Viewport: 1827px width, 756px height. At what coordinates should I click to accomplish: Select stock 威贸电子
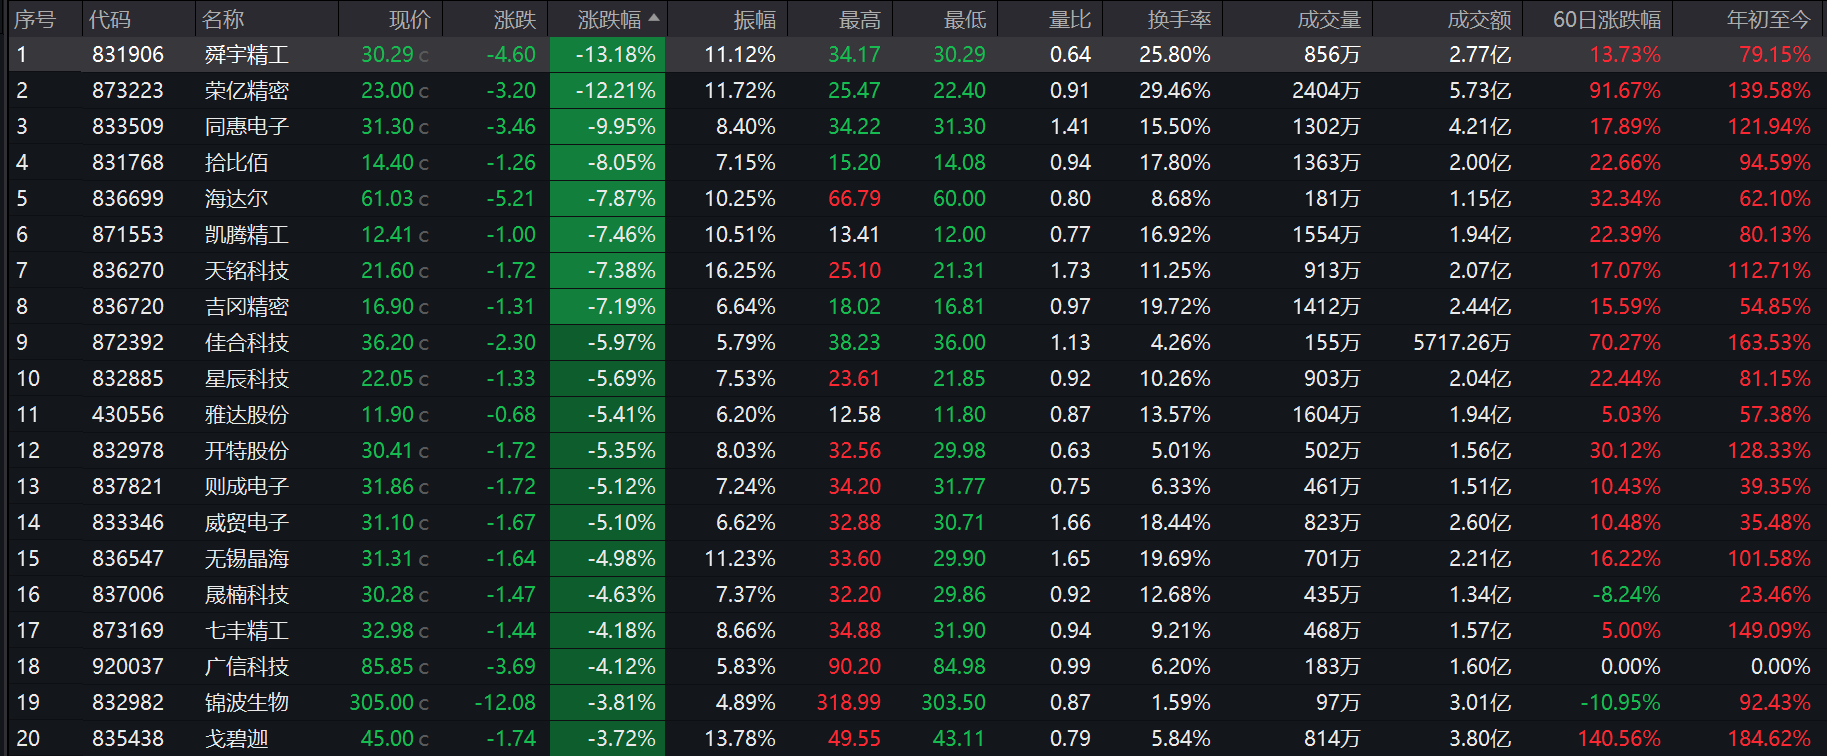(x=247, y=523)
